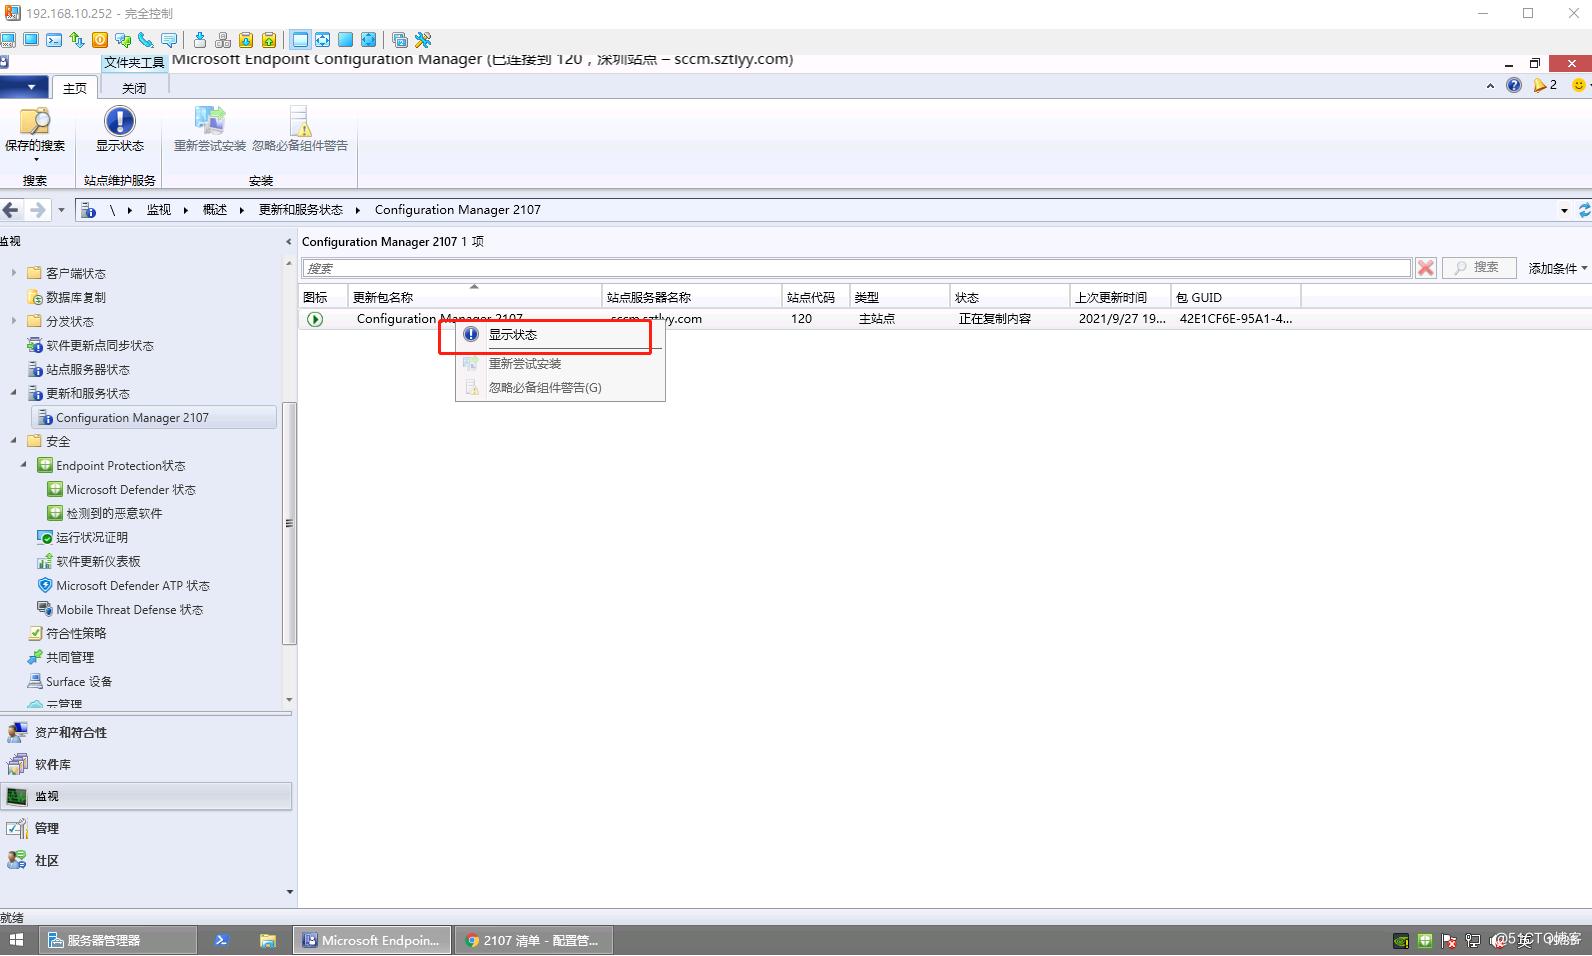1592x956 pixels.
Task: Click the 忽略必备组件警告 ribbon icon
Action: pos(300,120)
